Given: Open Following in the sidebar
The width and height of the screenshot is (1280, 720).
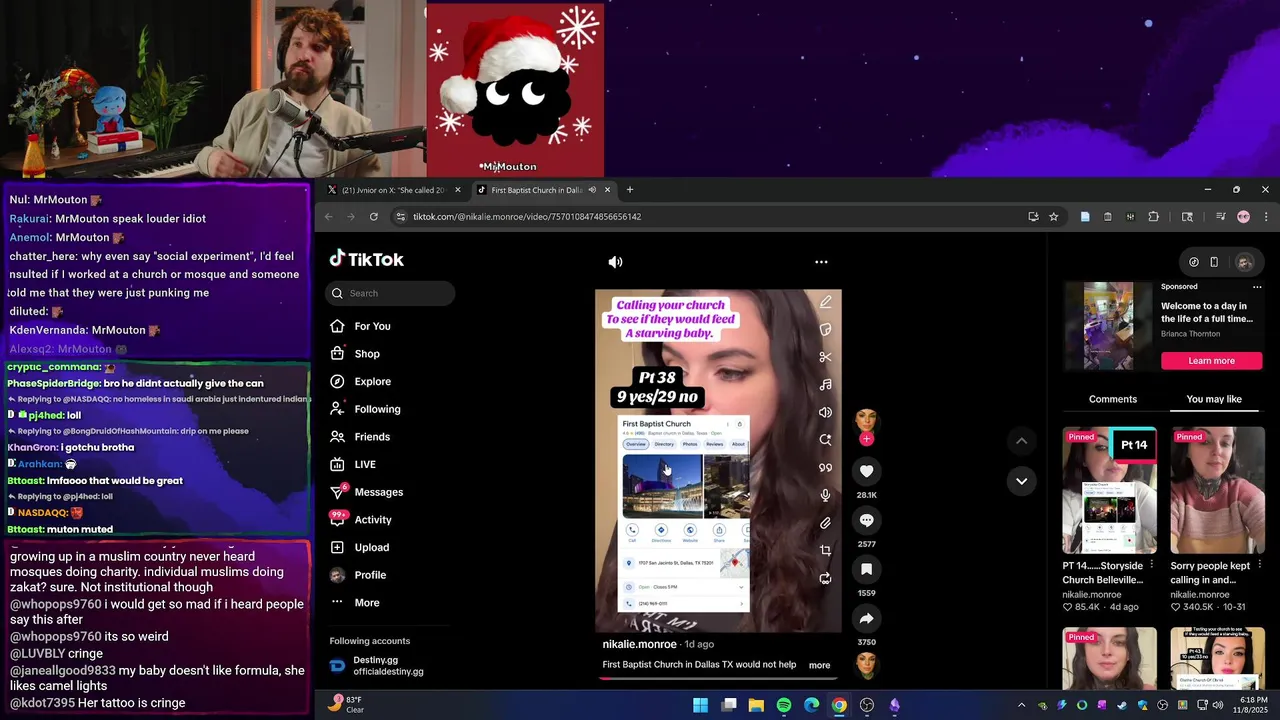Looking at the screenshot, I should 377,409.
